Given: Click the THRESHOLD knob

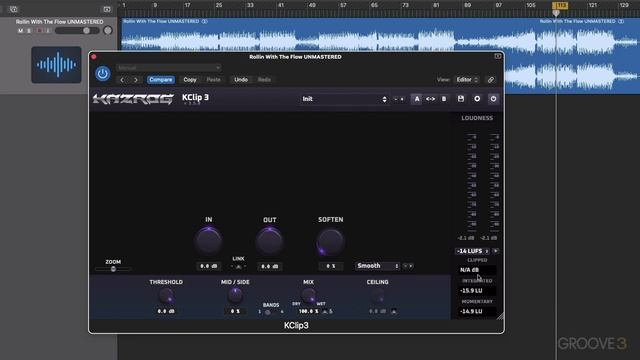Looking at the screenshot, I should pyautogui.click(x=166, y=296).
